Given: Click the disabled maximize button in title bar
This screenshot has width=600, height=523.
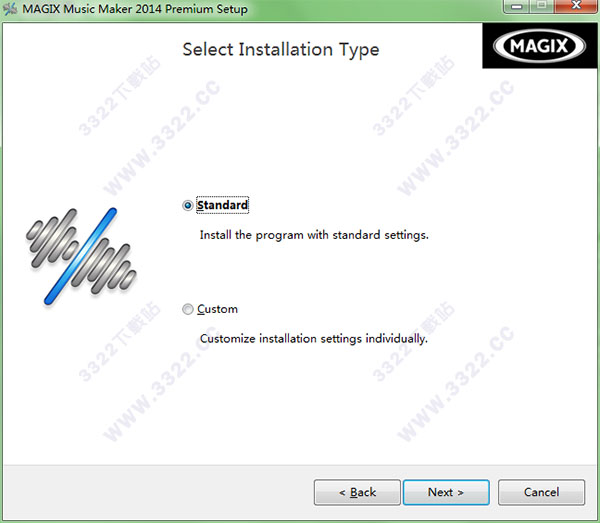Looking at the screenshot, I should pyautogui.click(x=542, y=6).
